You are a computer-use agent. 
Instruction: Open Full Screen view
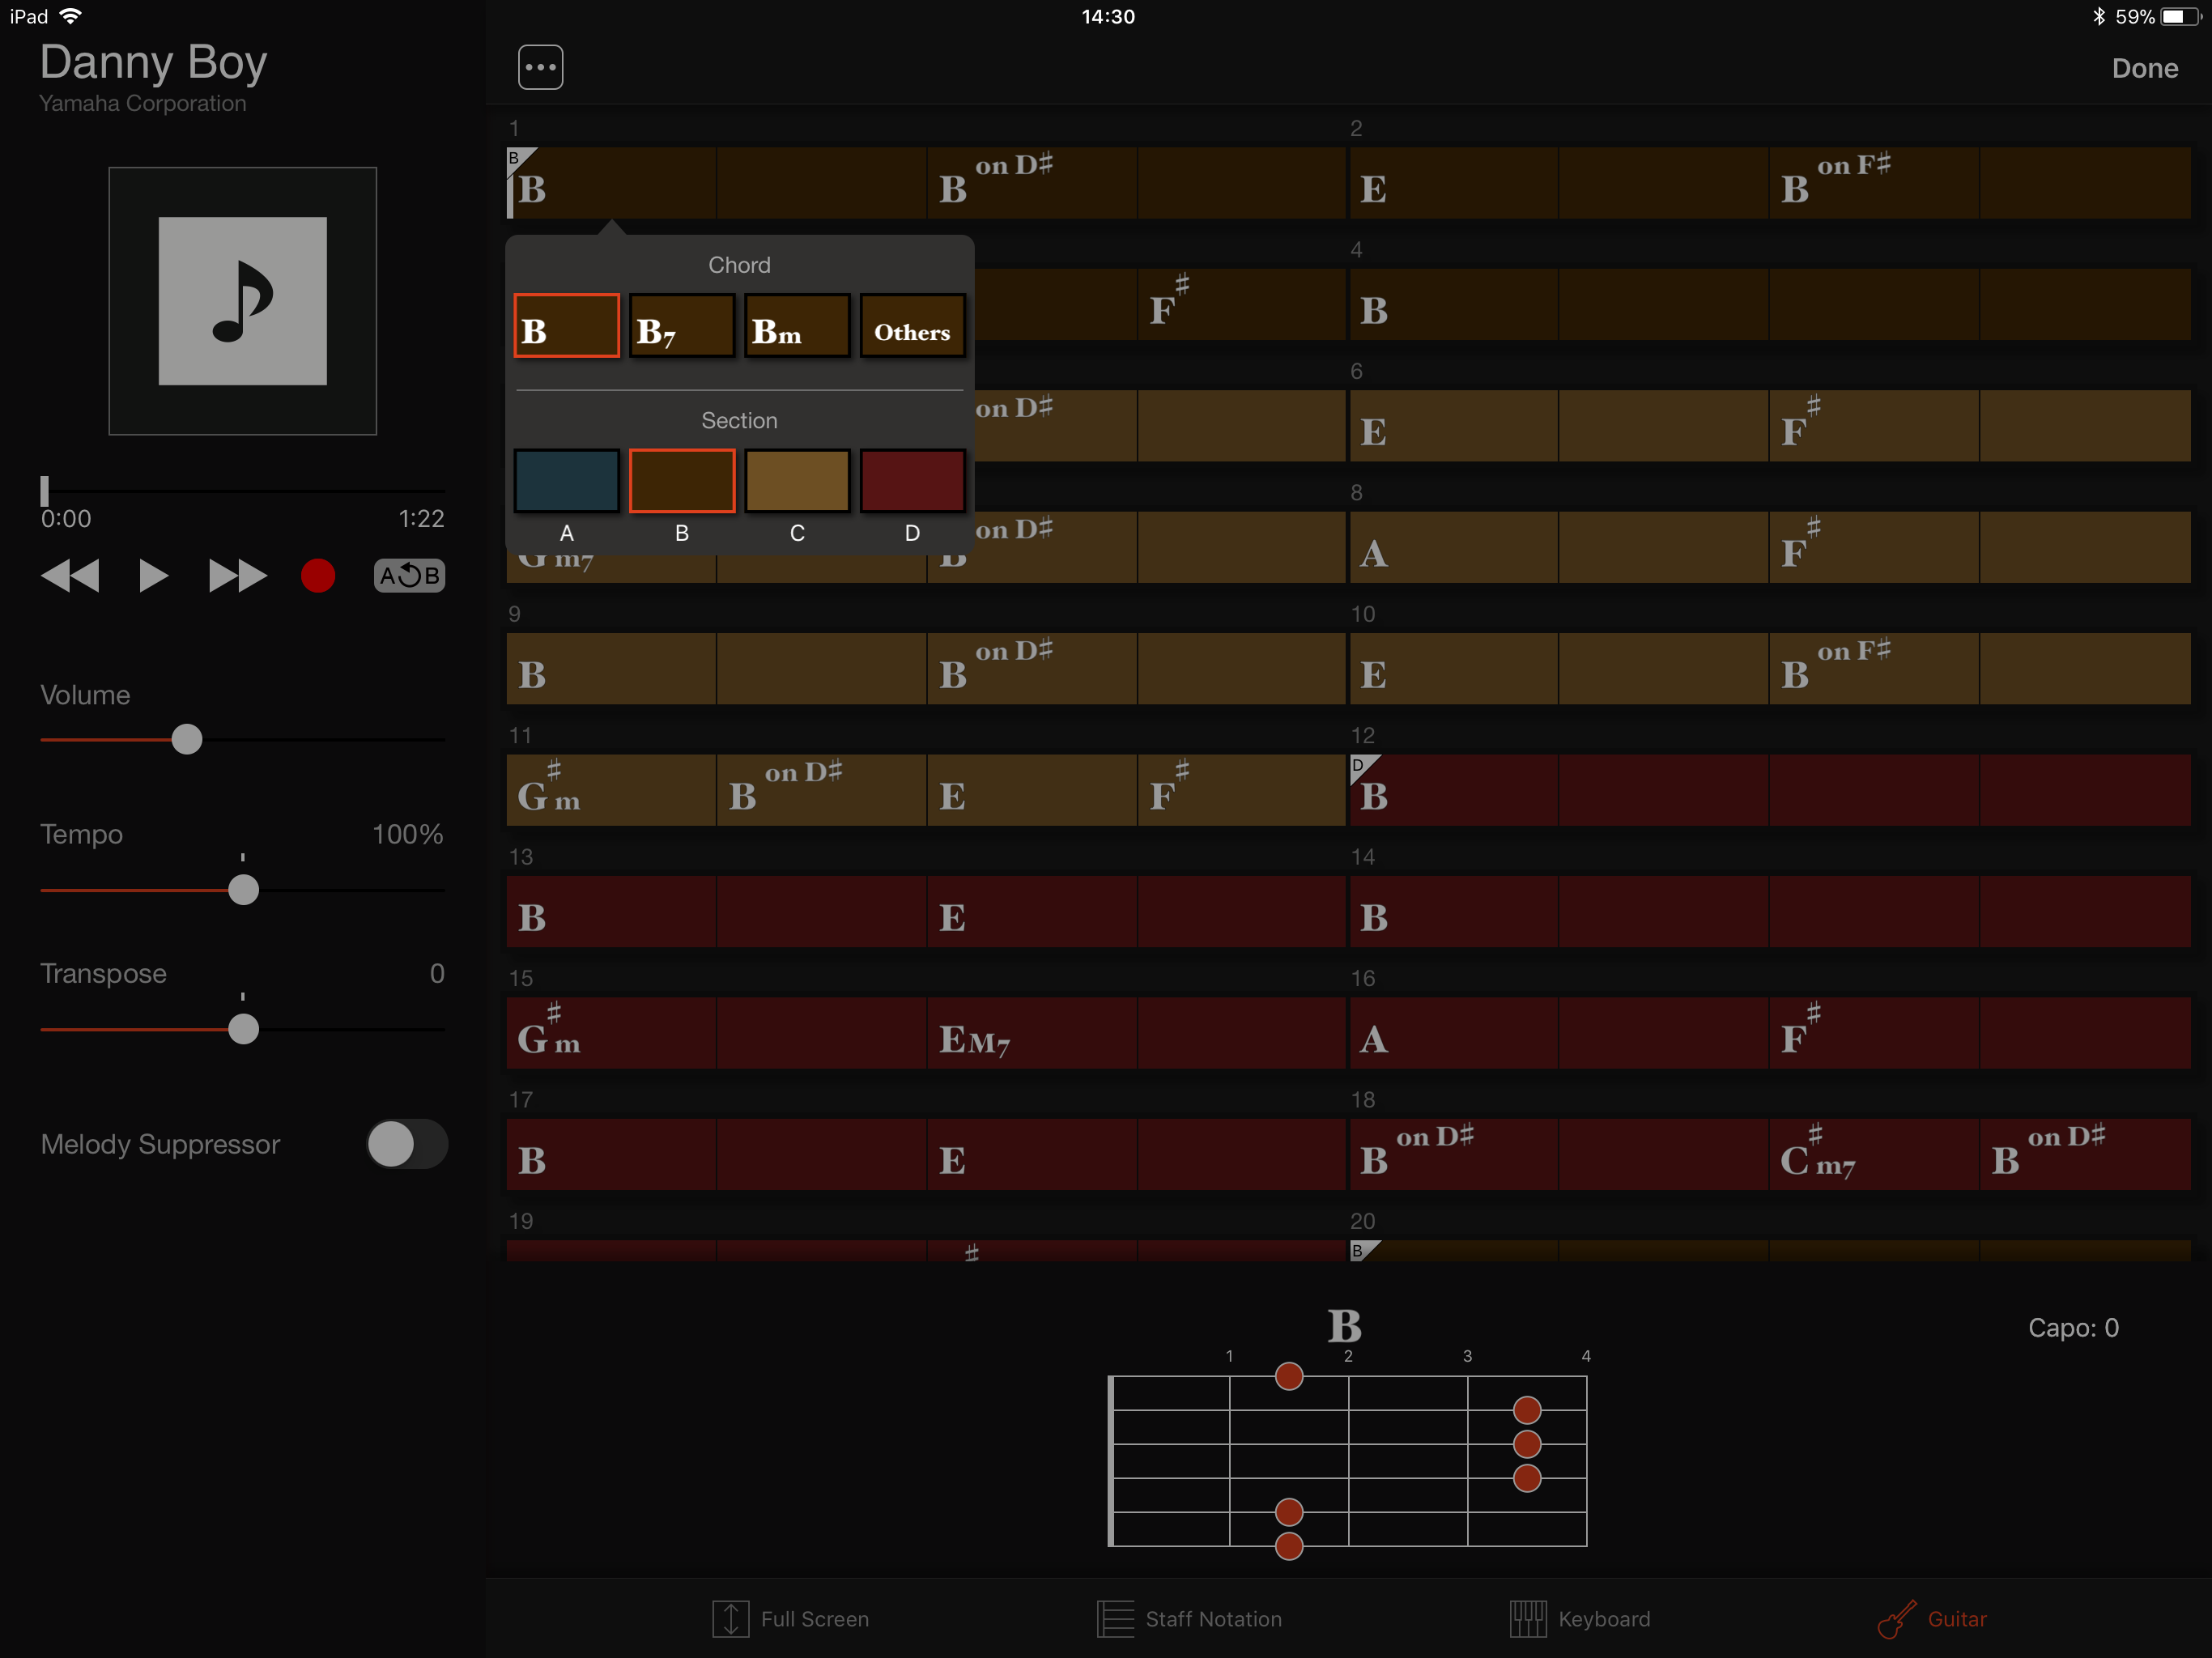click(x=790, y=1619)
